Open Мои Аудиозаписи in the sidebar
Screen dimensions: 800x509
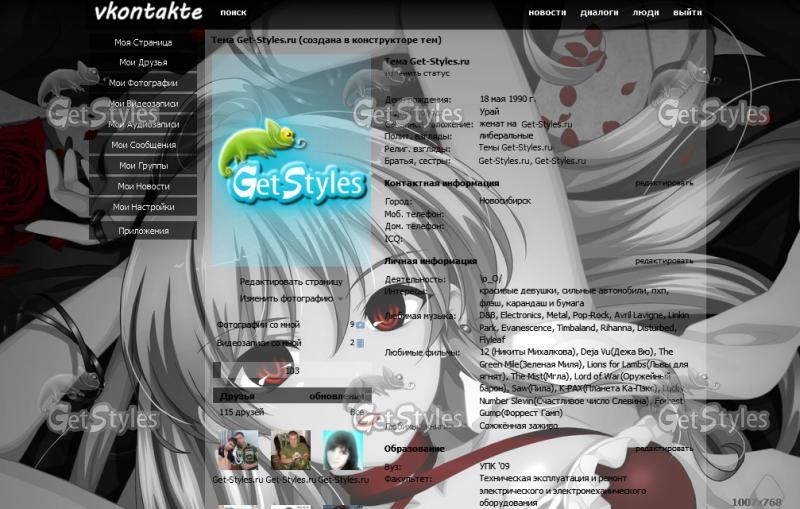pos(143,124)
